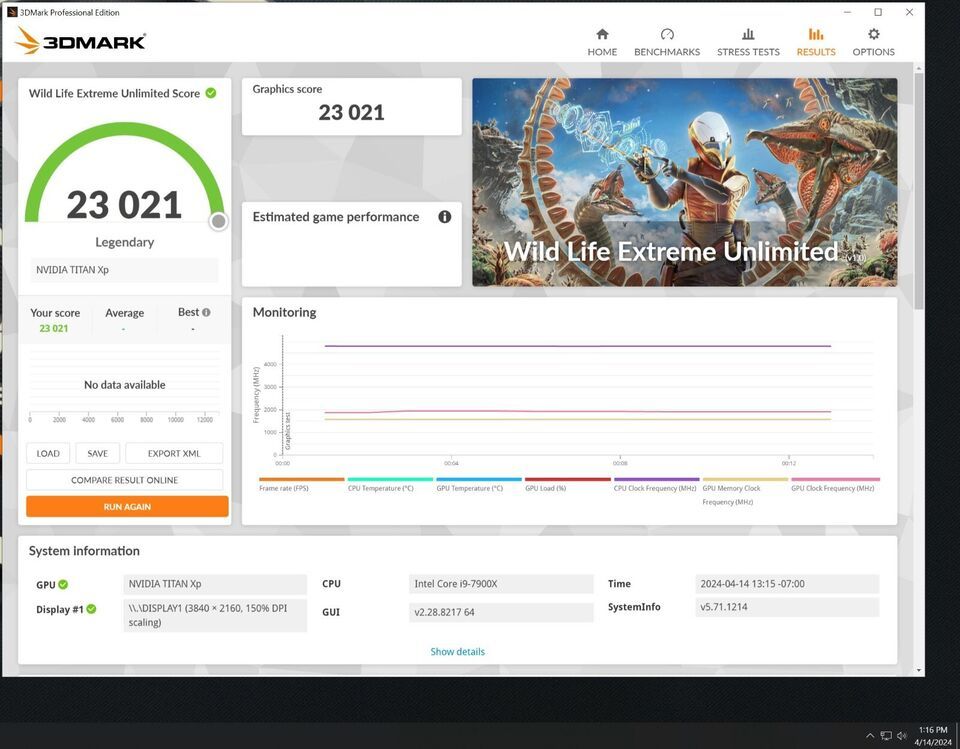Image resolution: width=960 pixels, height=749 pixels.
Task: Toggle GPU Temperature legend series
Action: 479,484
